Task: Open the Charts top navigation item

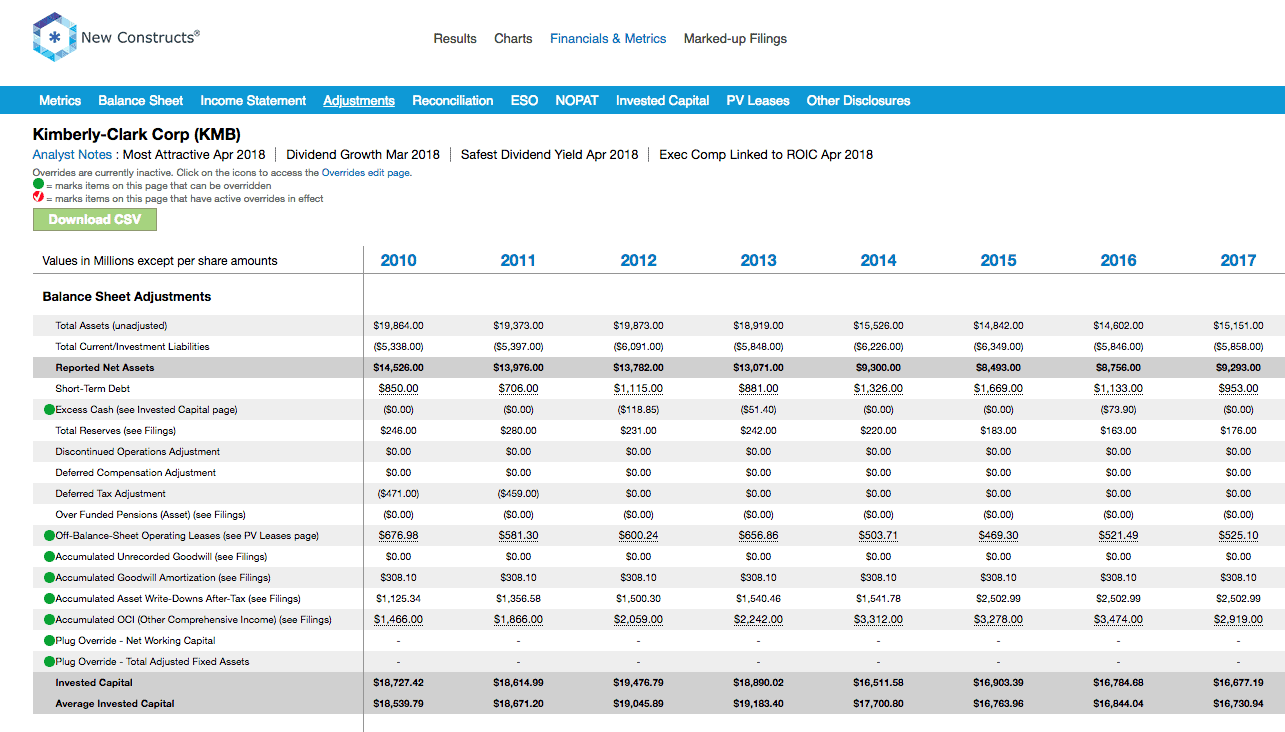Action: pyautogui.click(x=513, y=39)
